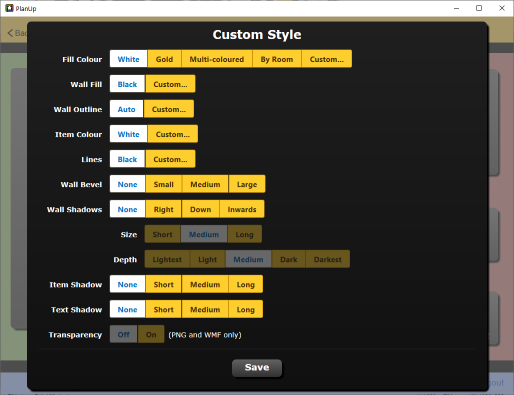Screen dimensions: 514x395
Task: Choose Long shadow Size
Action: coord(245,234)
